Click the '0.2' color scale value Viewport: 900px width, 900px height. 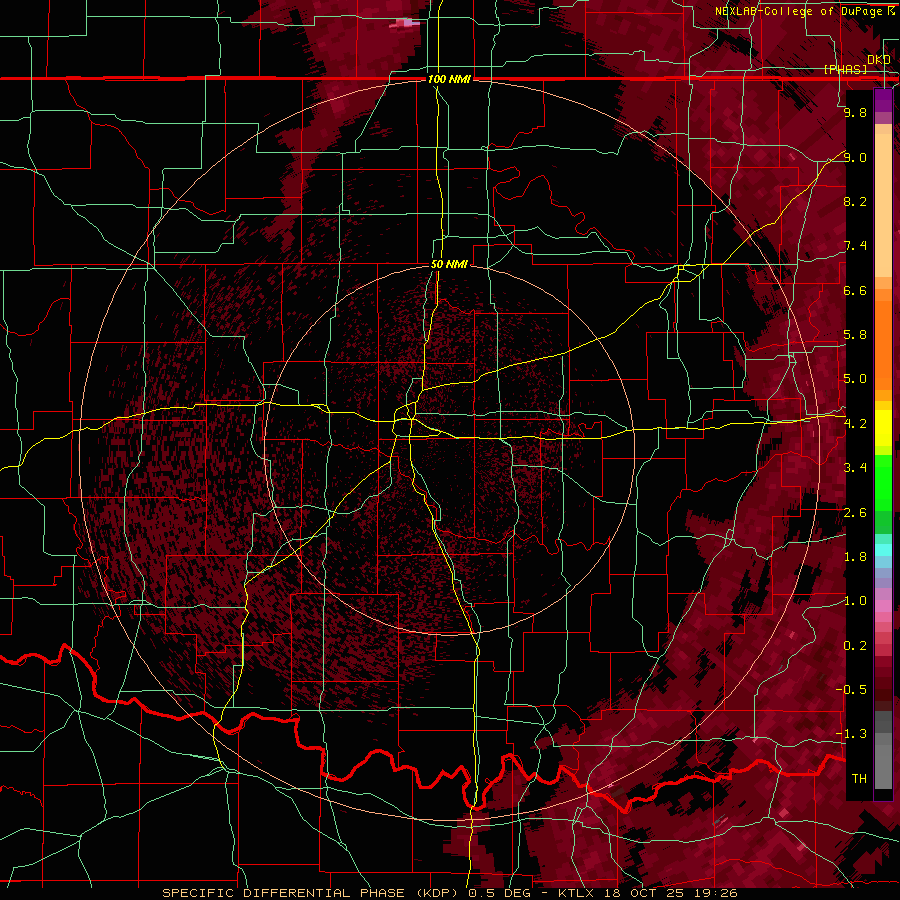(x=855, y=646)
